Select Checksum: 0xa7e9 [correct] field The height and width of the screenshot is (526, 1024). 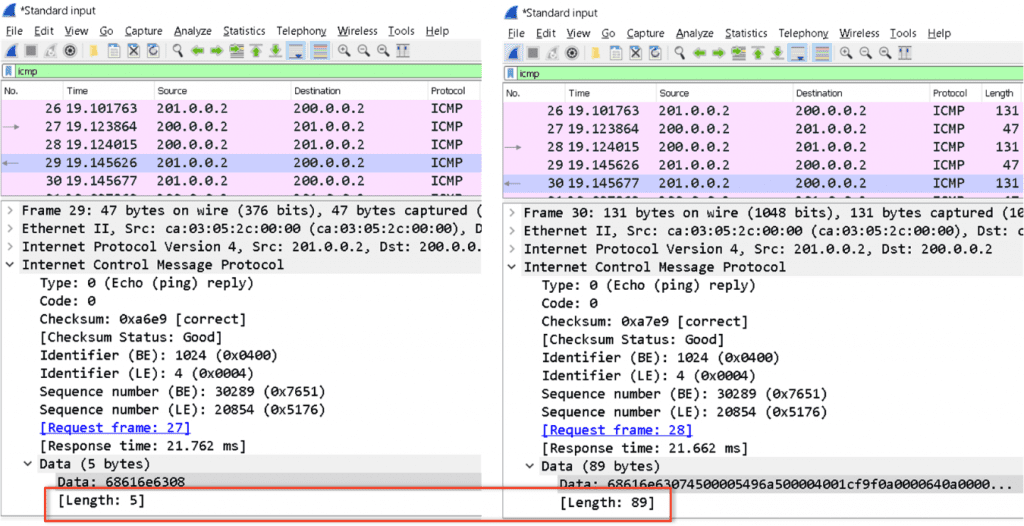(x=645, y=321)
